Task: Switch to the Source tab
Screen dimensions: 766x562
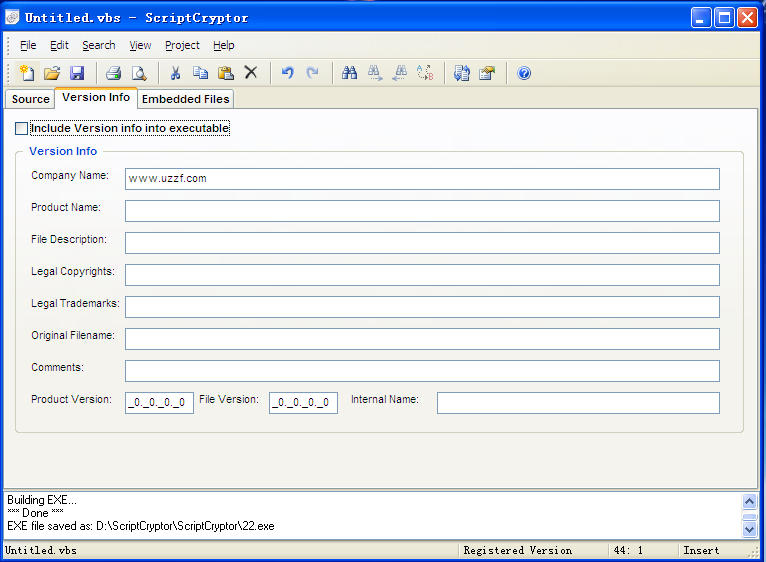Action: click(30, 99)
